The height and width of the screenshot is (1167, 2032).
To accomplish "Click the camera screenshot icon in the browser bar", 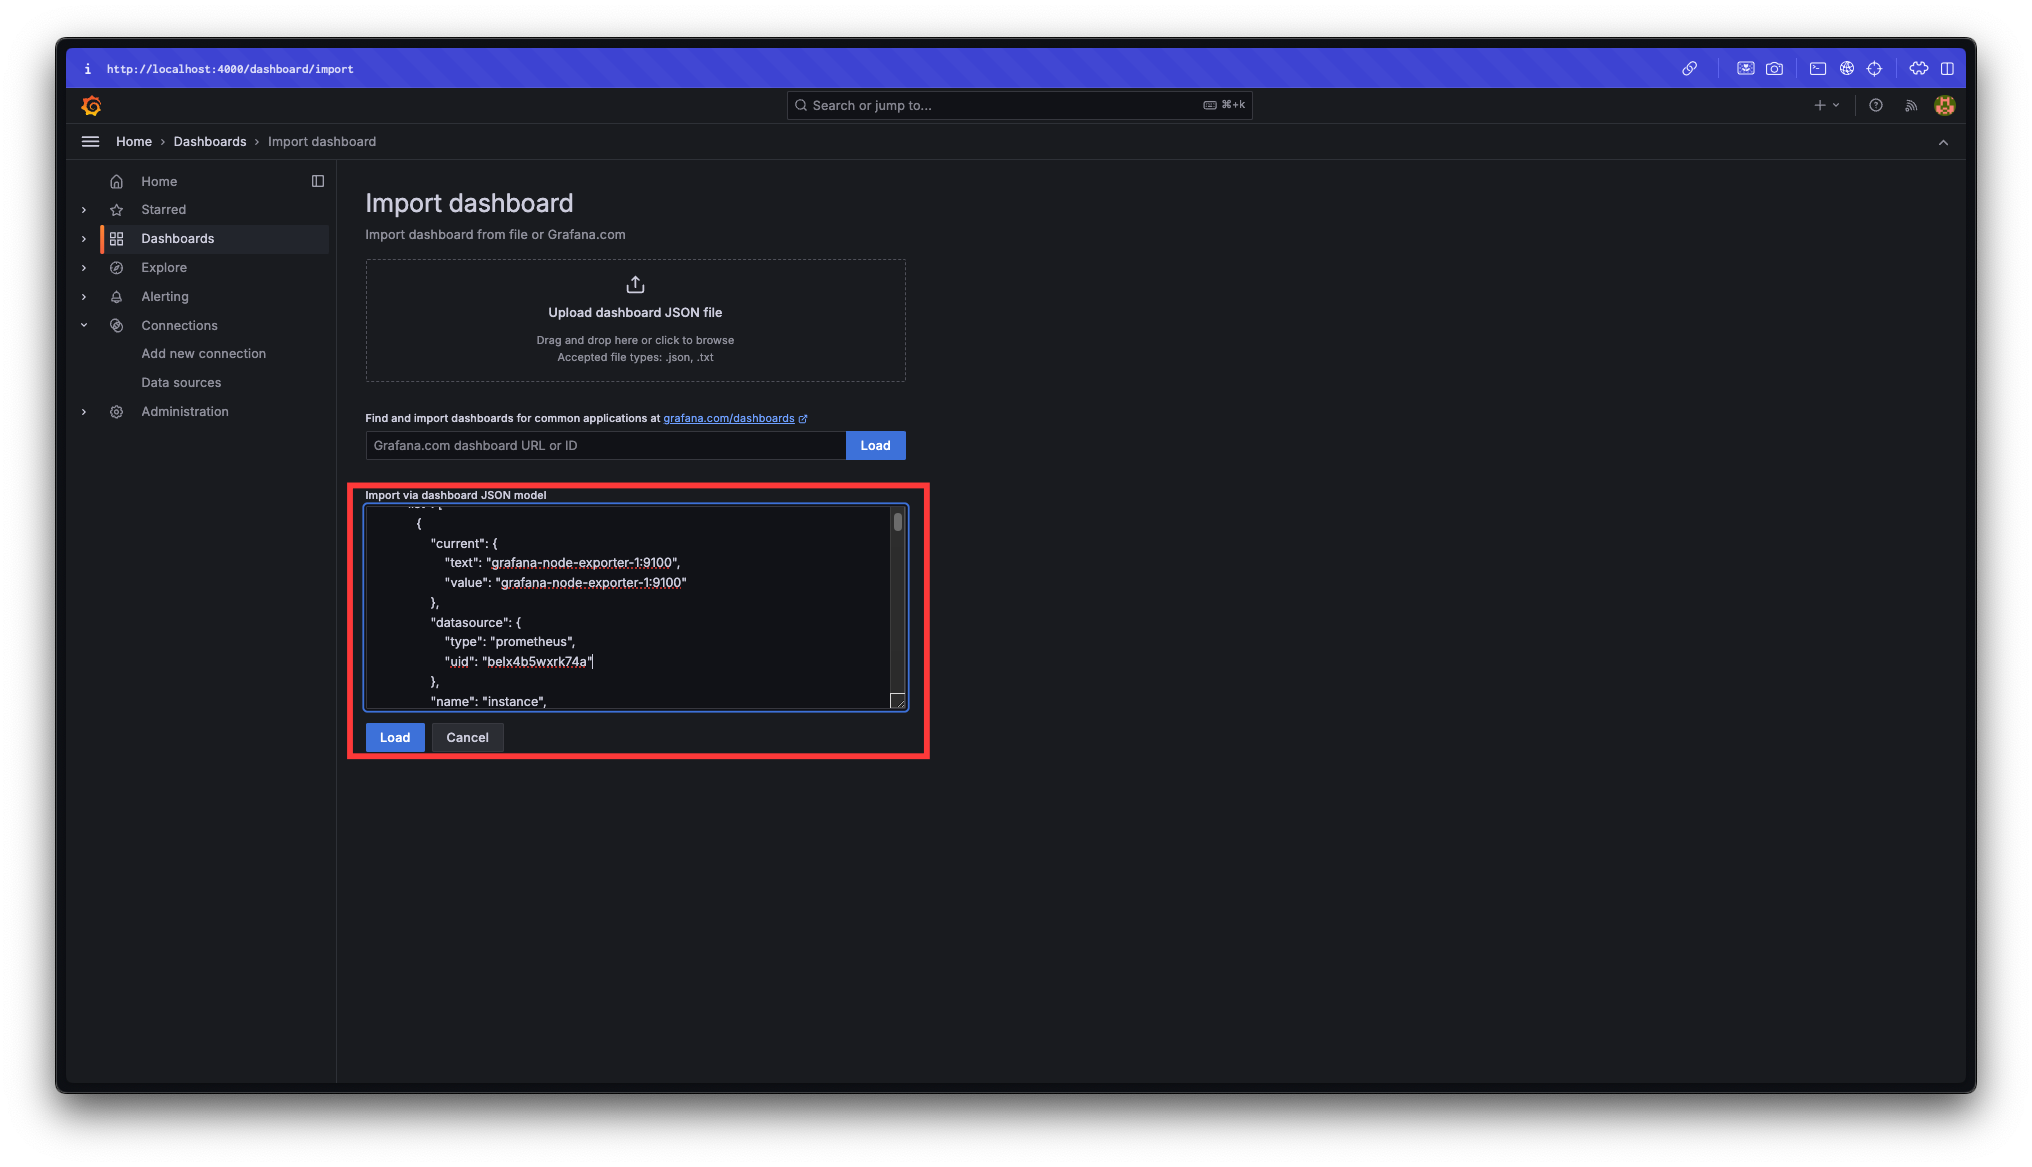I will tap(1774, 69).
